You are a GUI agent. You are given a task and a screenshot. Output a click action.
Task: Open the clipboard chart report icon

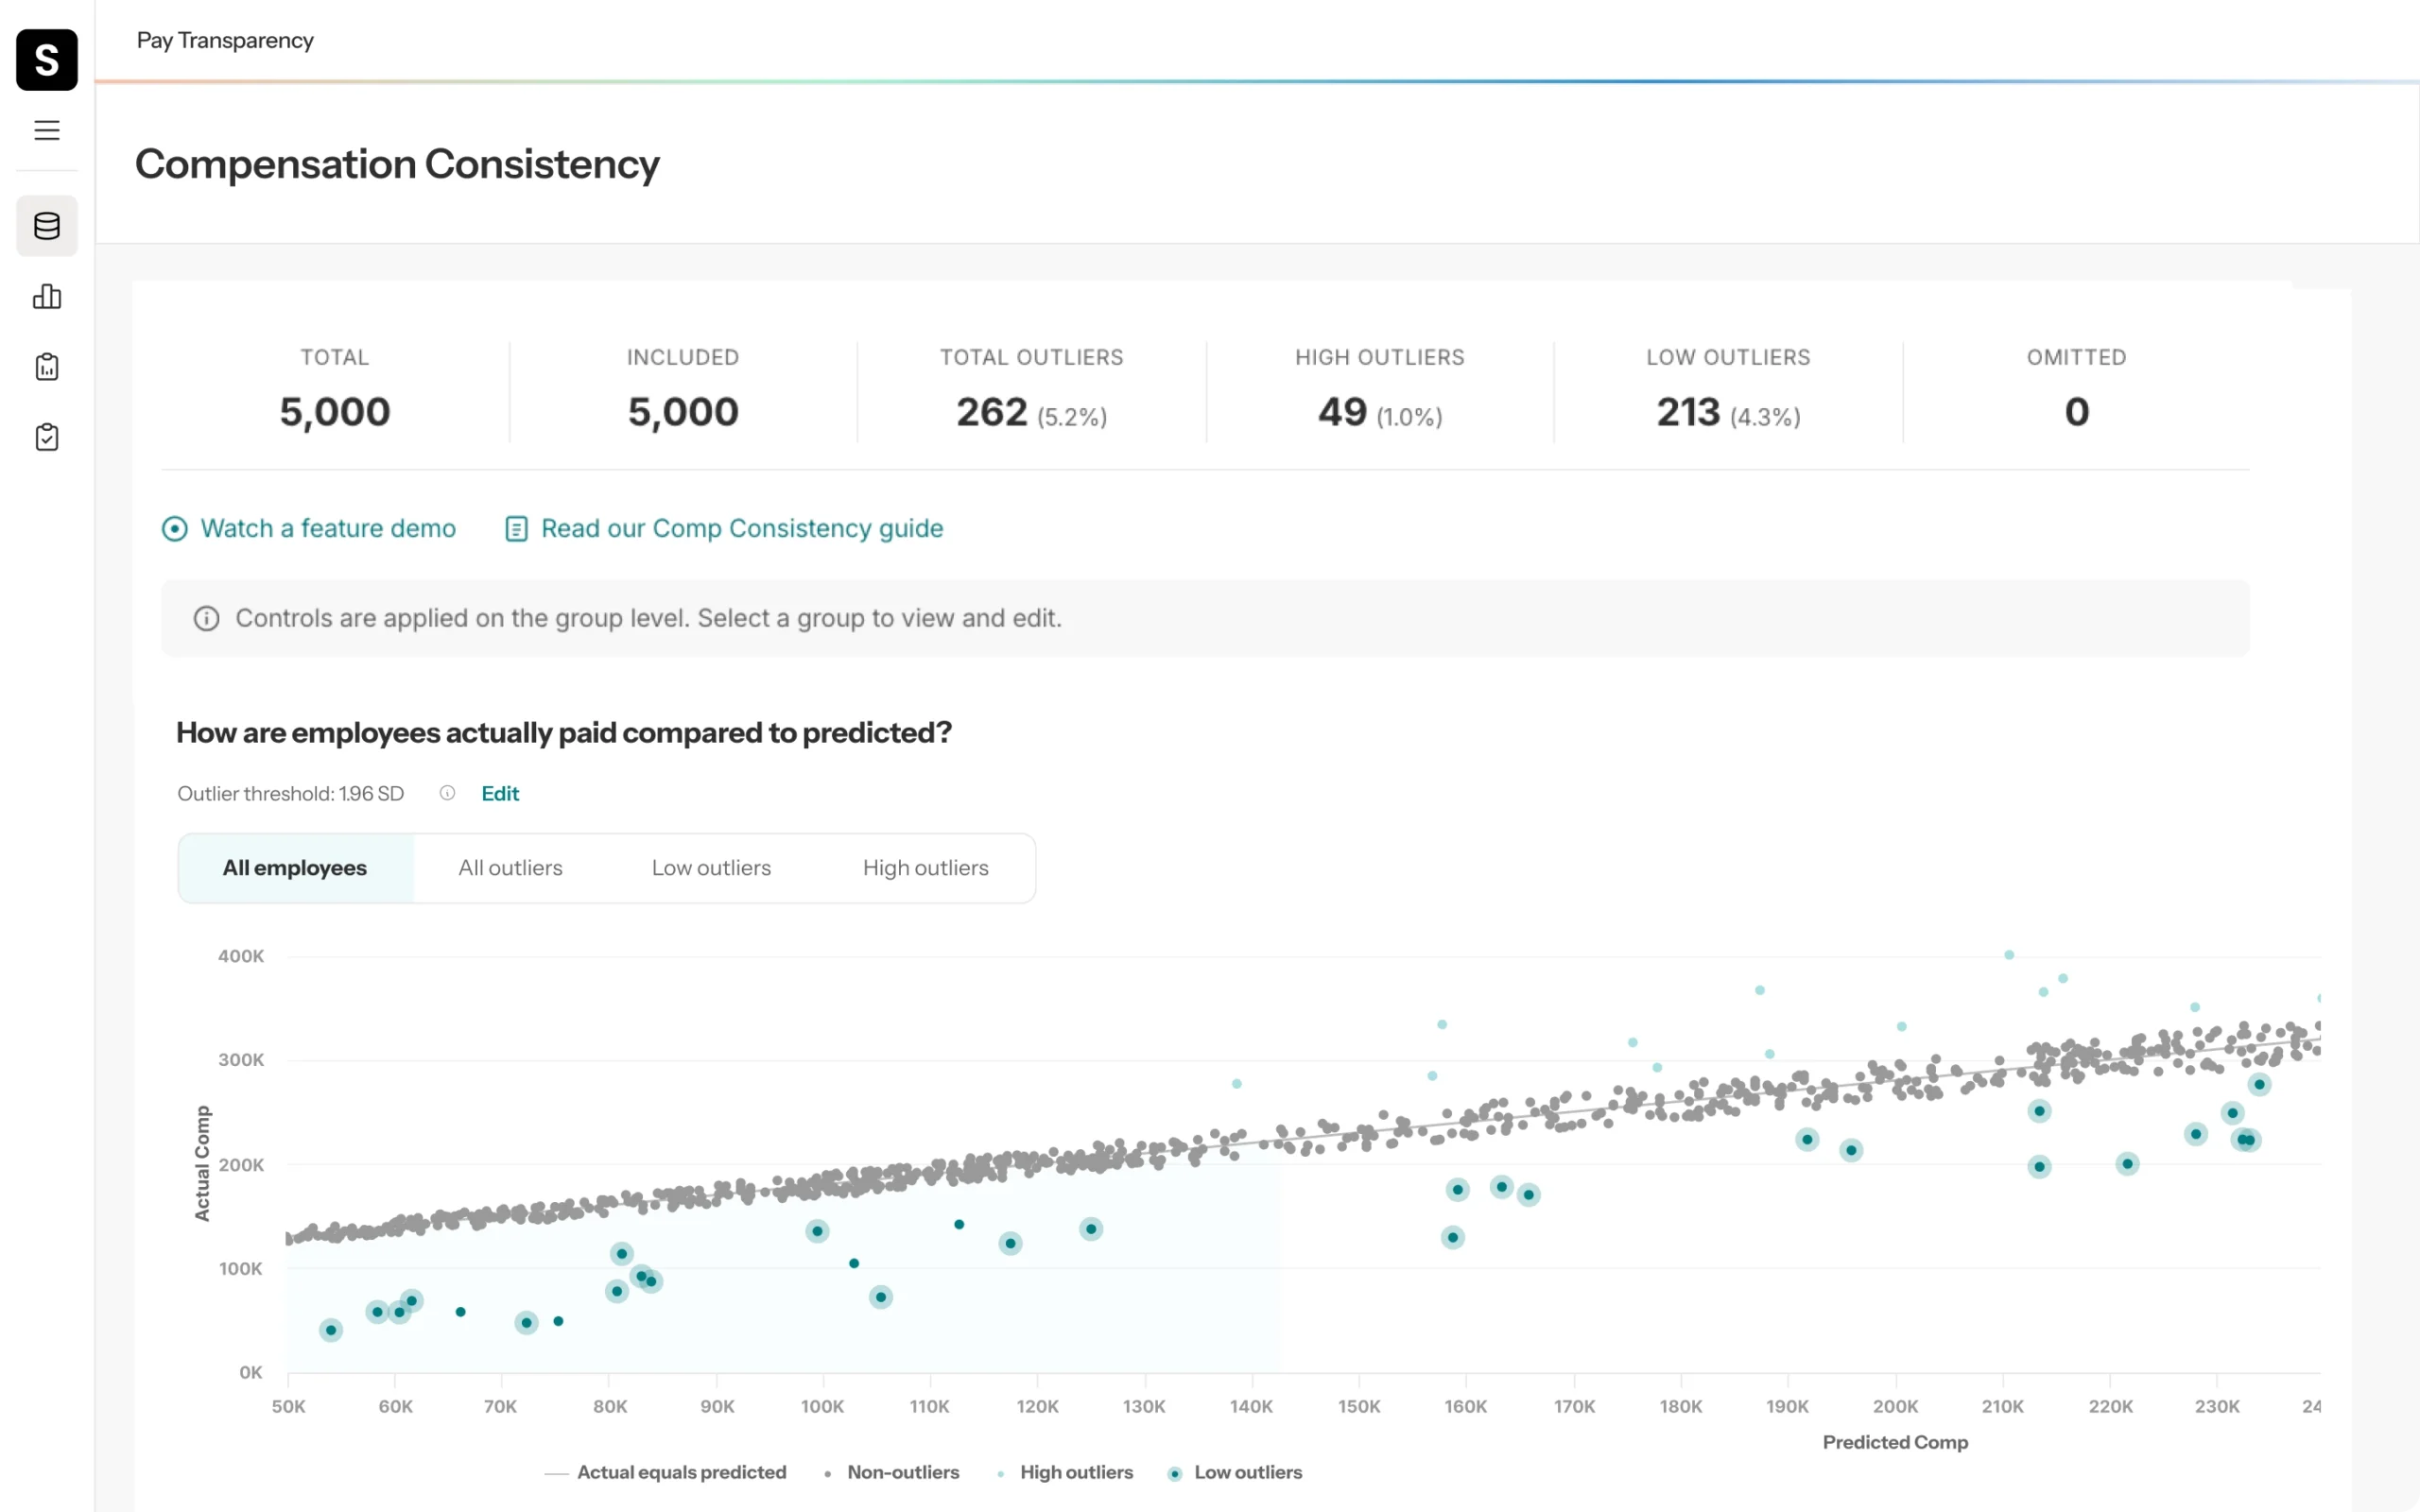[x=47, y=366]
